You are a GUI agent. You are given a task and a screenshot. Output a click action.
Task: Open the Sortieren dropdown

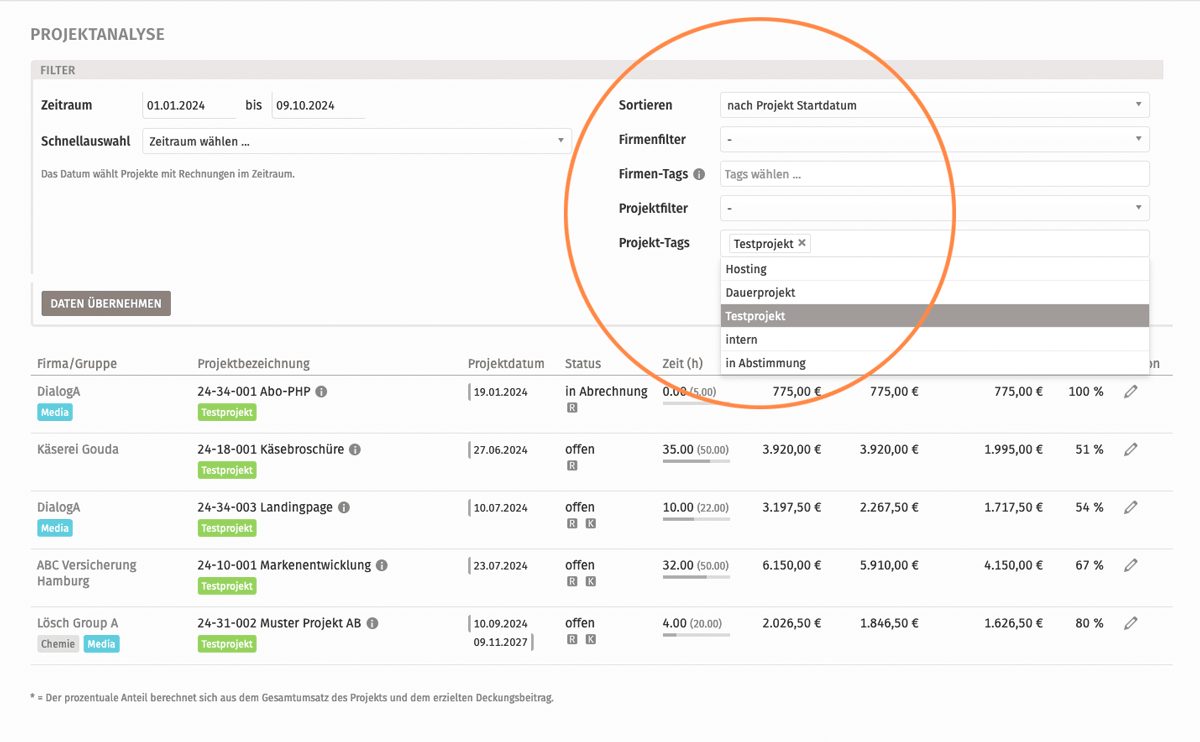pos(934,105)
